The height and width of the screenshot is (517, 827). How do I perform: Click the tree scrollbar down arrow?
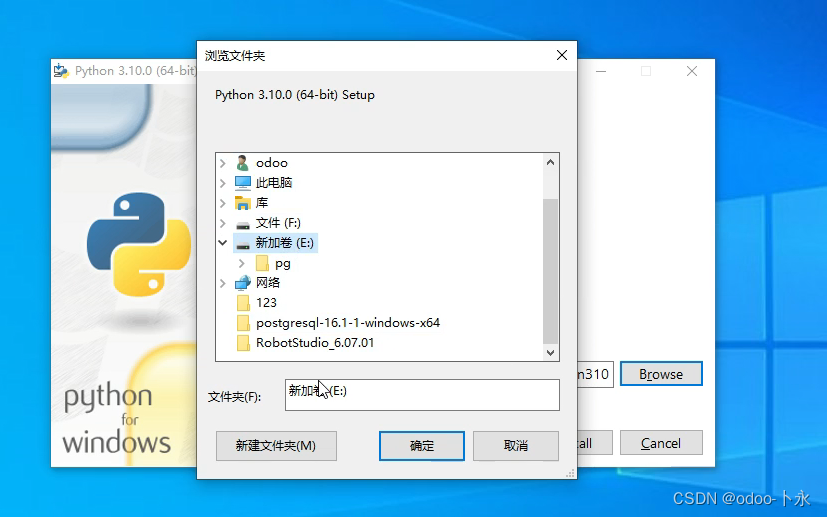(x=550, y=352)
